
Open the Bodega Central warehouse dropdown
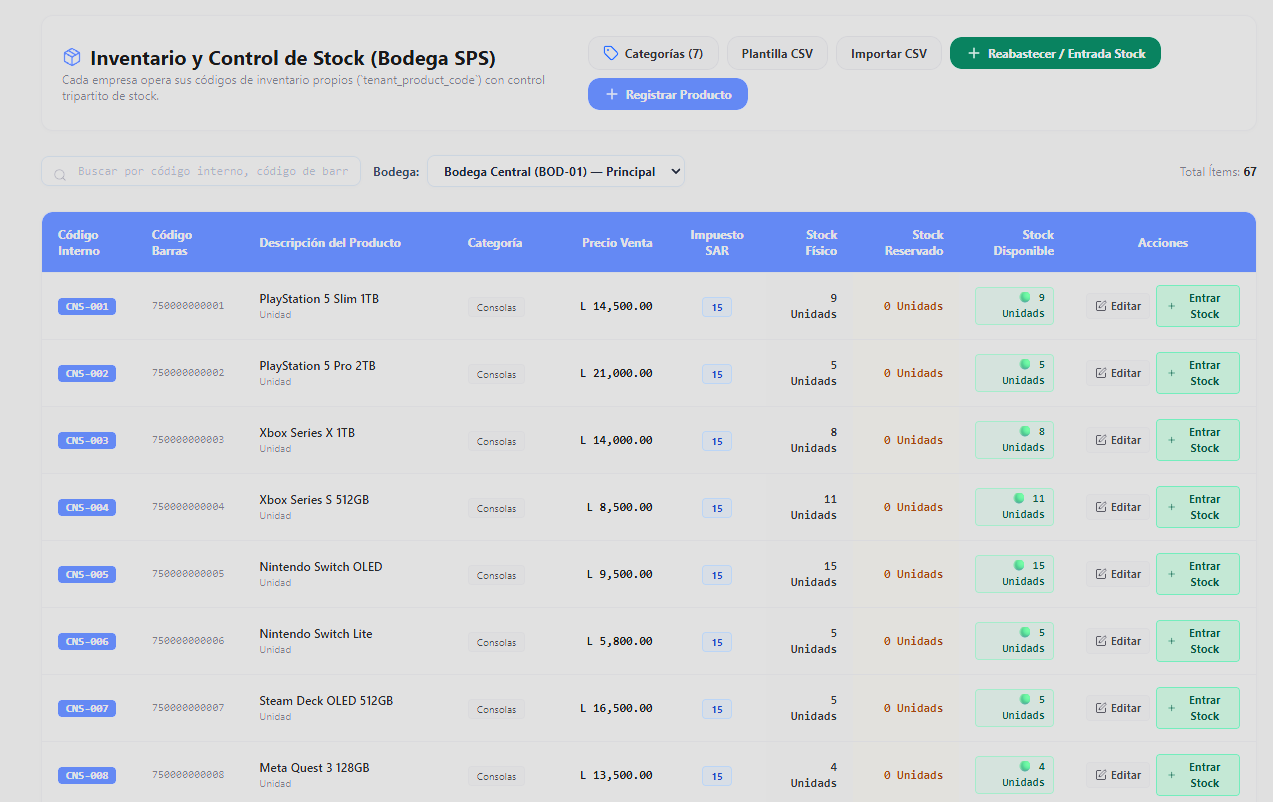556,171
